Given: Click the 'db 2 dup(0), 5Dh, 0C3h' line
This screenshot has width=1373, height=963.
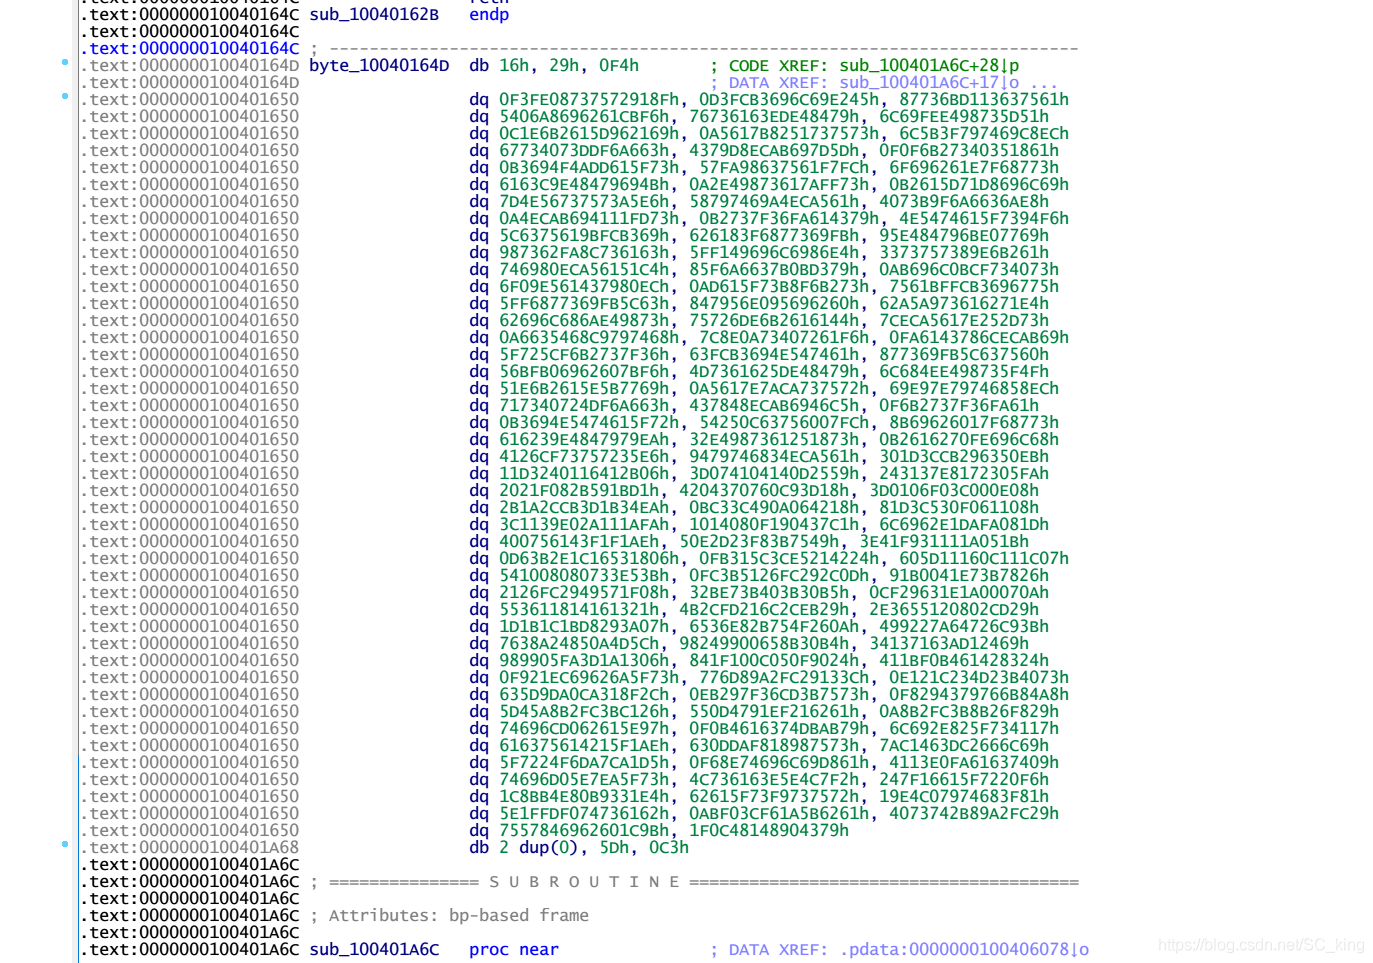Looking at the screenshot, I should pos(579,847).
